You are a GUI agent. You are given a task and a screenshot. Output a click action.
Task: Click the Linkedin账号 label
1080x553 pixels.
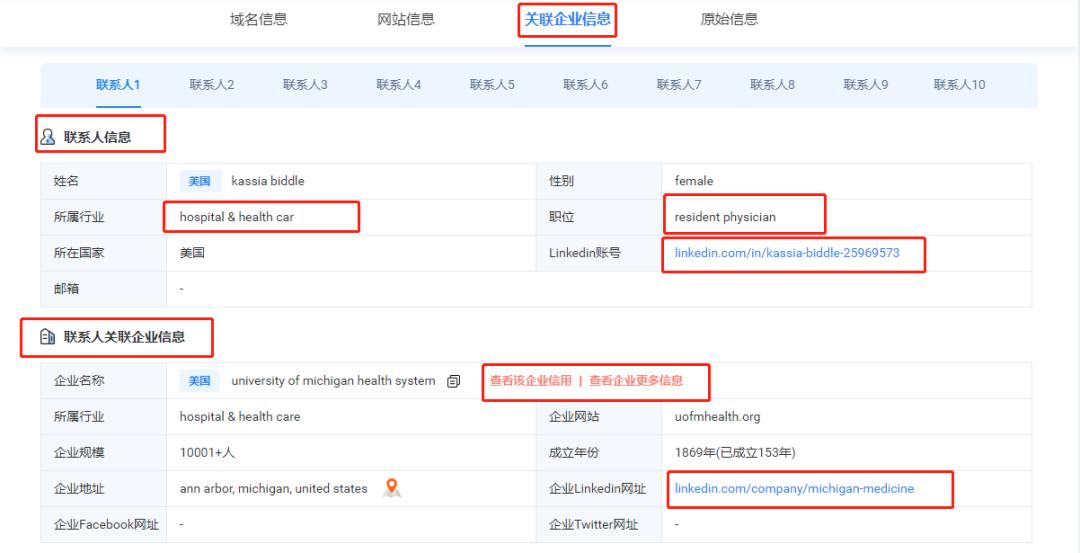click(x=585, y=253)
